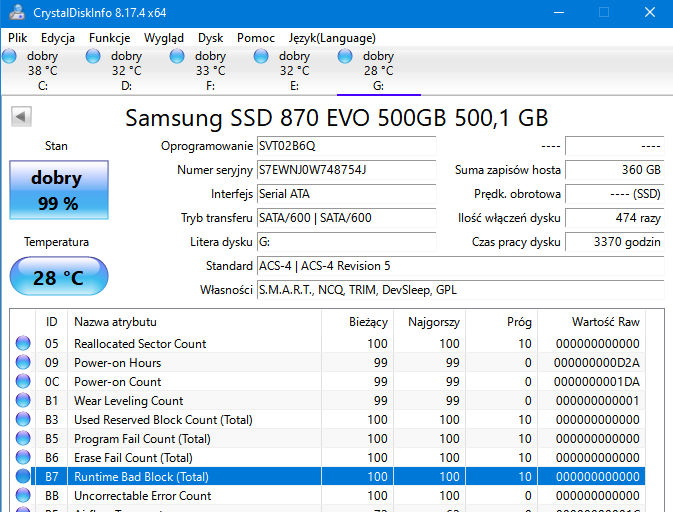Click the Własności features field
673x512 pixels.
(x=461, y=290)
